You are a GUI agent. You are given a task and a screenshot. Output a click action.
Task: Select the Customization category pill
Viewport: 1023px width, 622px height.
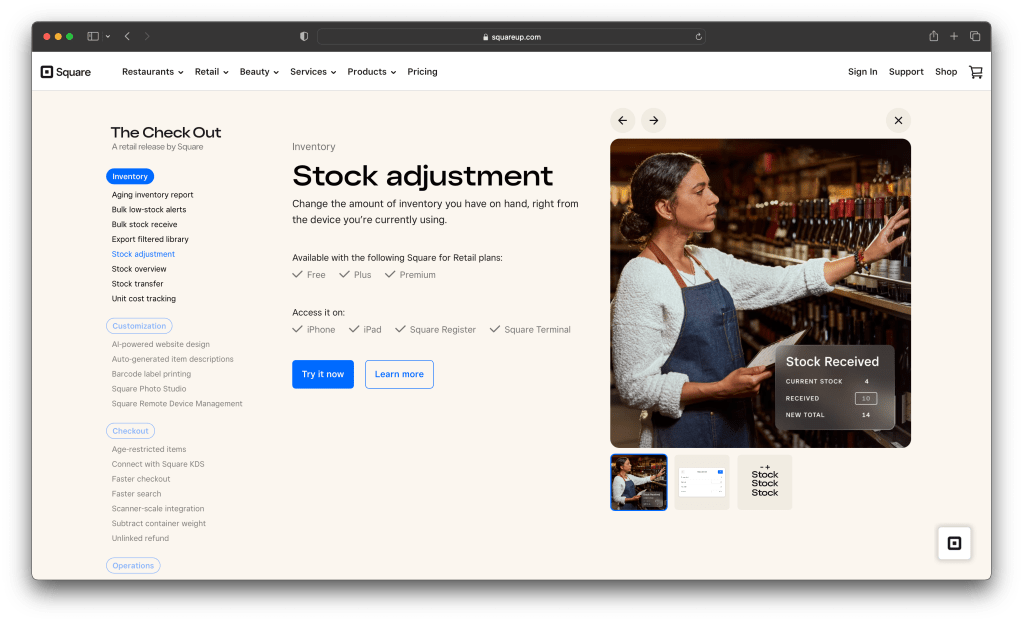[x=139, y=326]
